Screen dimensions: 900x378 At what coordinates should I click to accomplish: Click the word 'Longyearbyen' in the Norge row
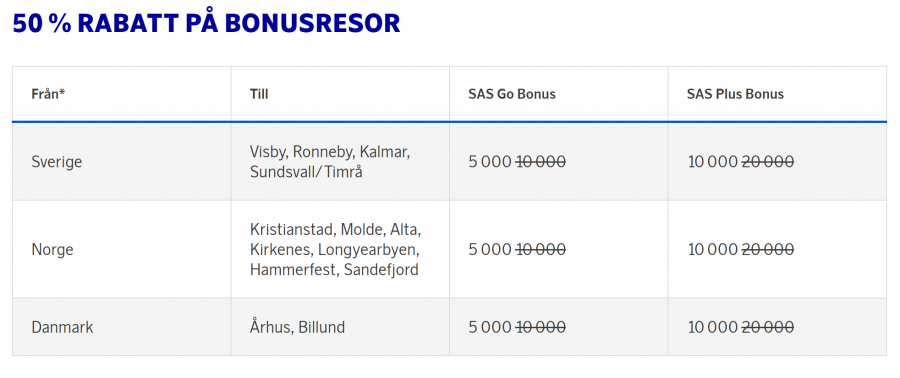tap(368, 250)
